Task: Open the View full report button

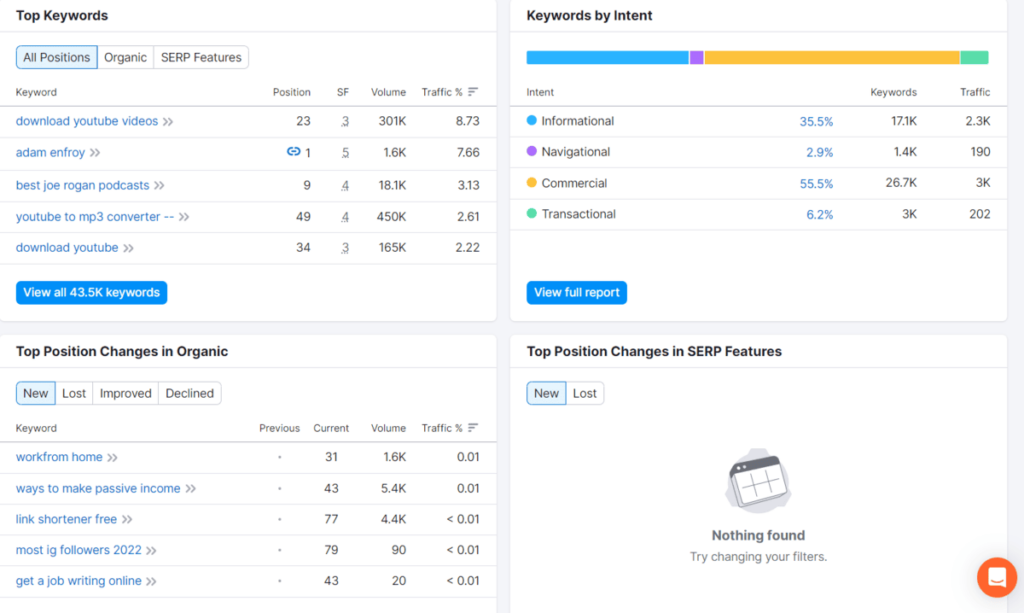Action: click(577, 292)
